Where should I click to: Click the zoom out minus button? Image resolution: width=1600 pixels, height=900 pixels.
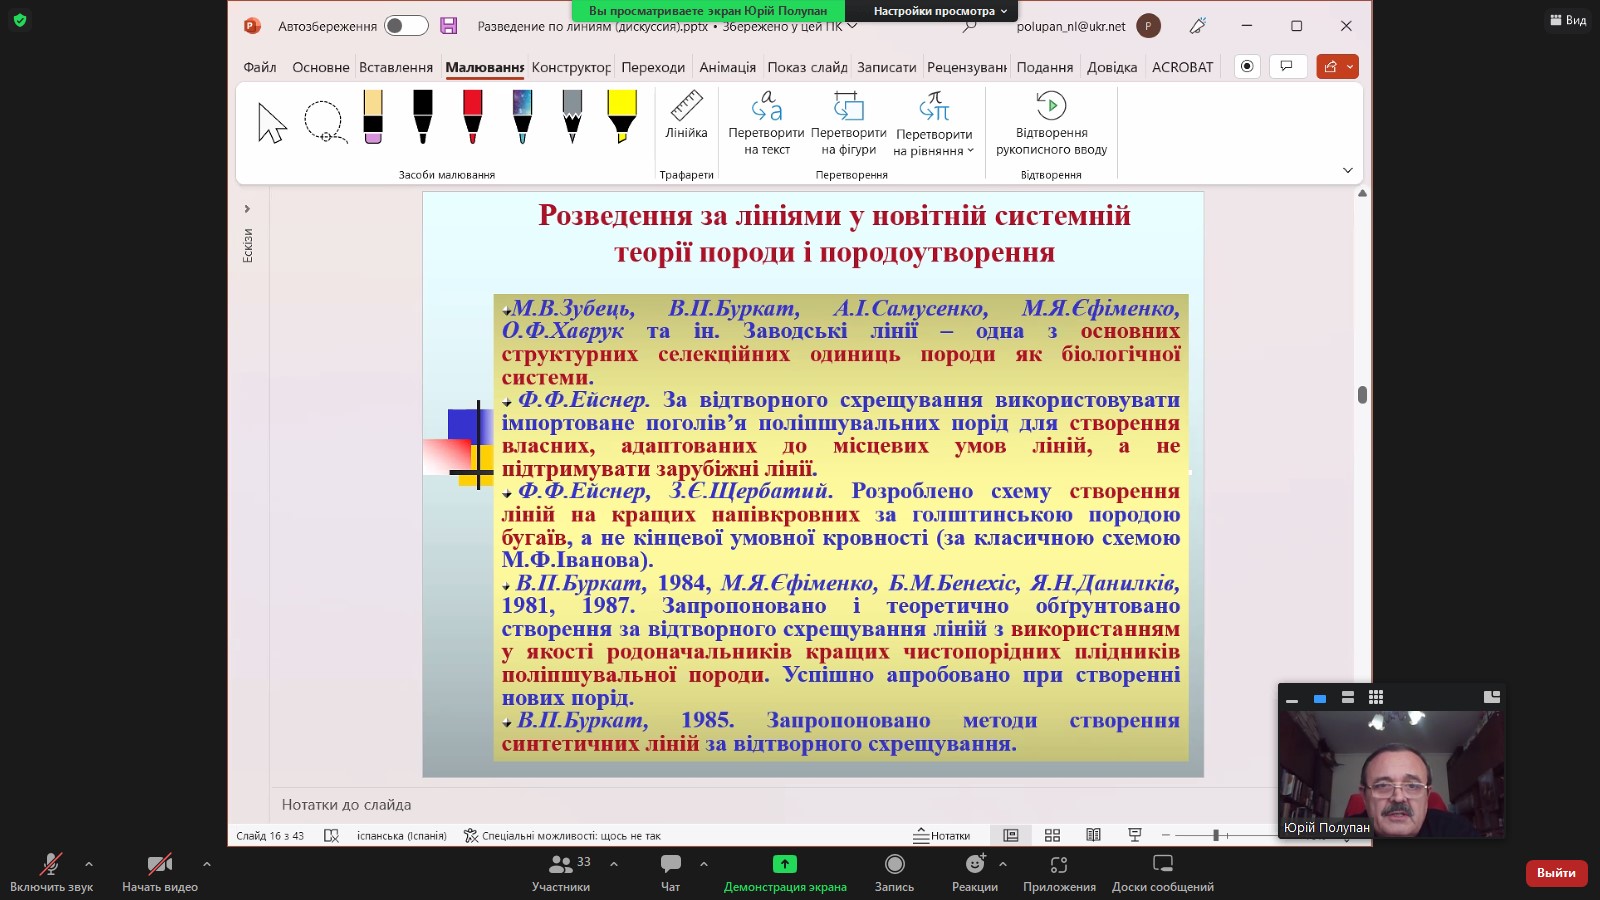coord(1165,835)
